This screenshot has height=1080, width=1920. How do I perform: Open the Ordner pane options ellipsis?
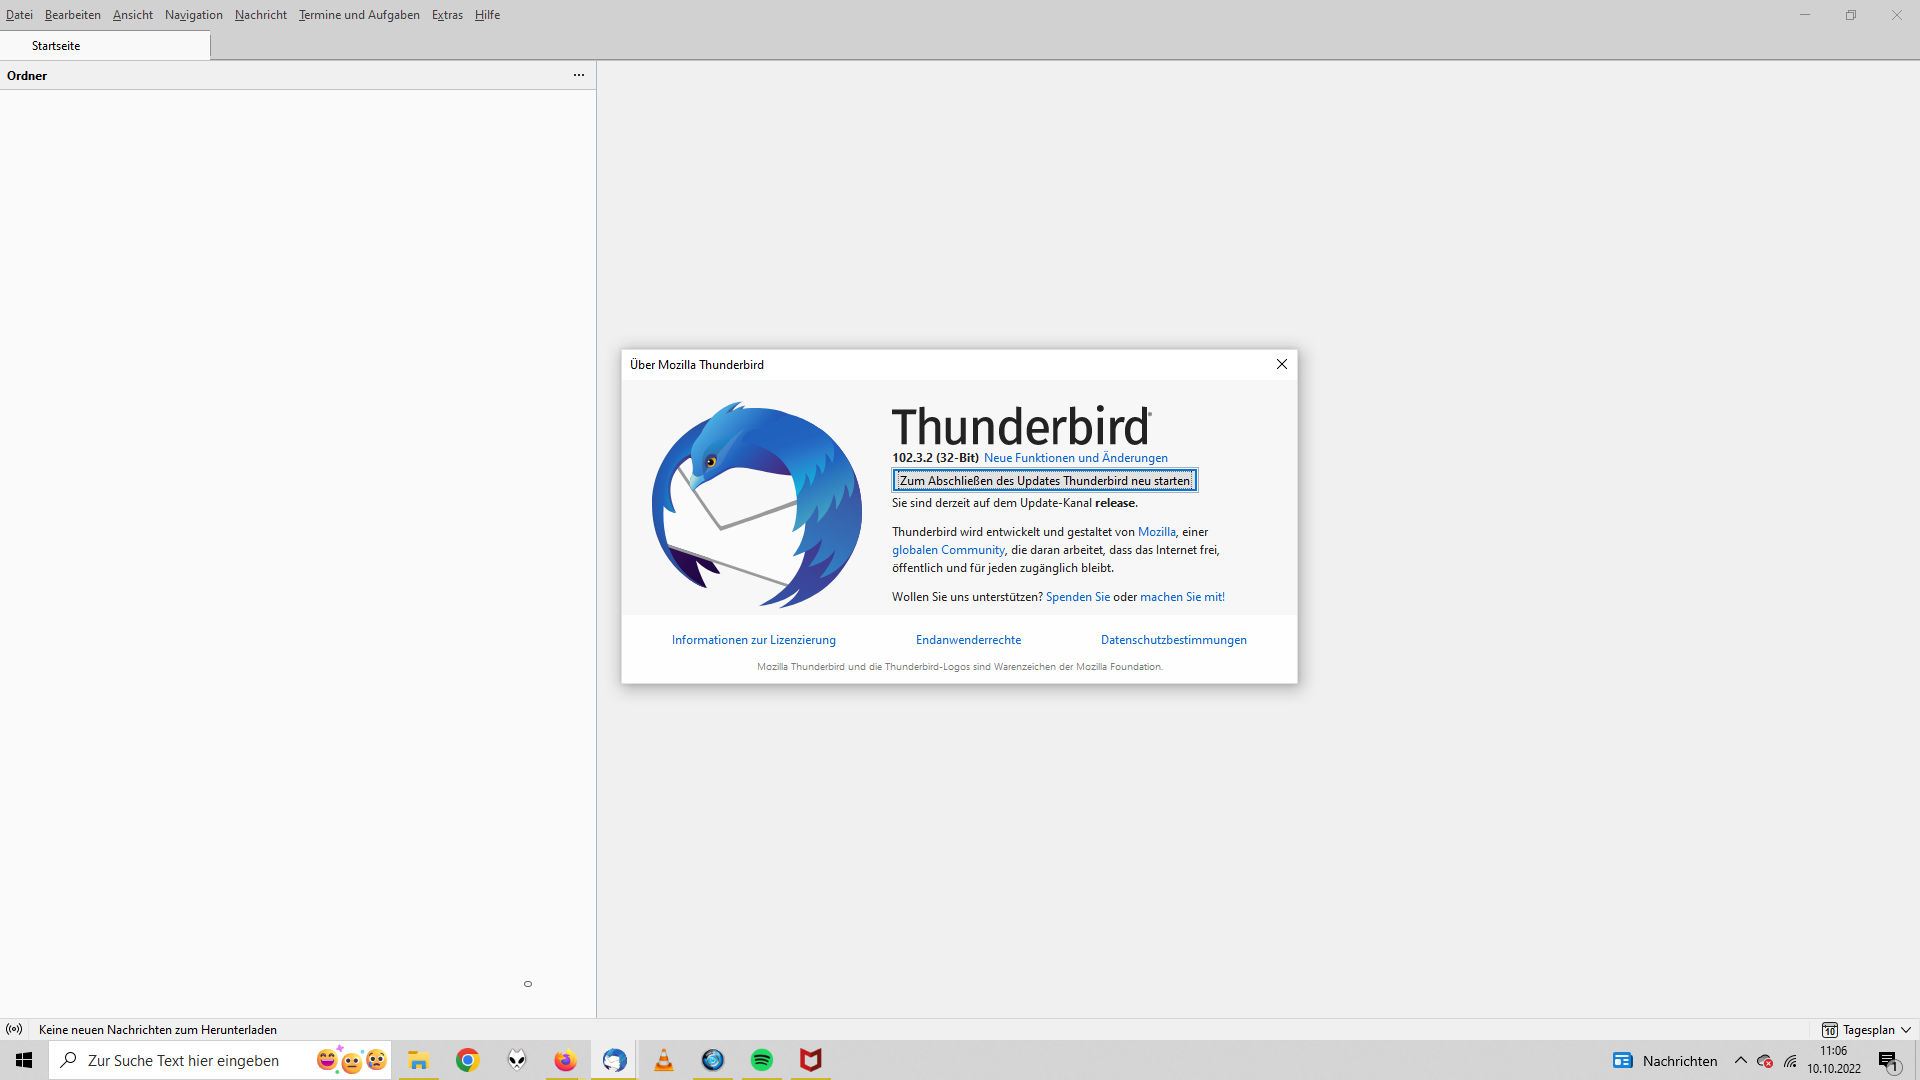(578, 75)
